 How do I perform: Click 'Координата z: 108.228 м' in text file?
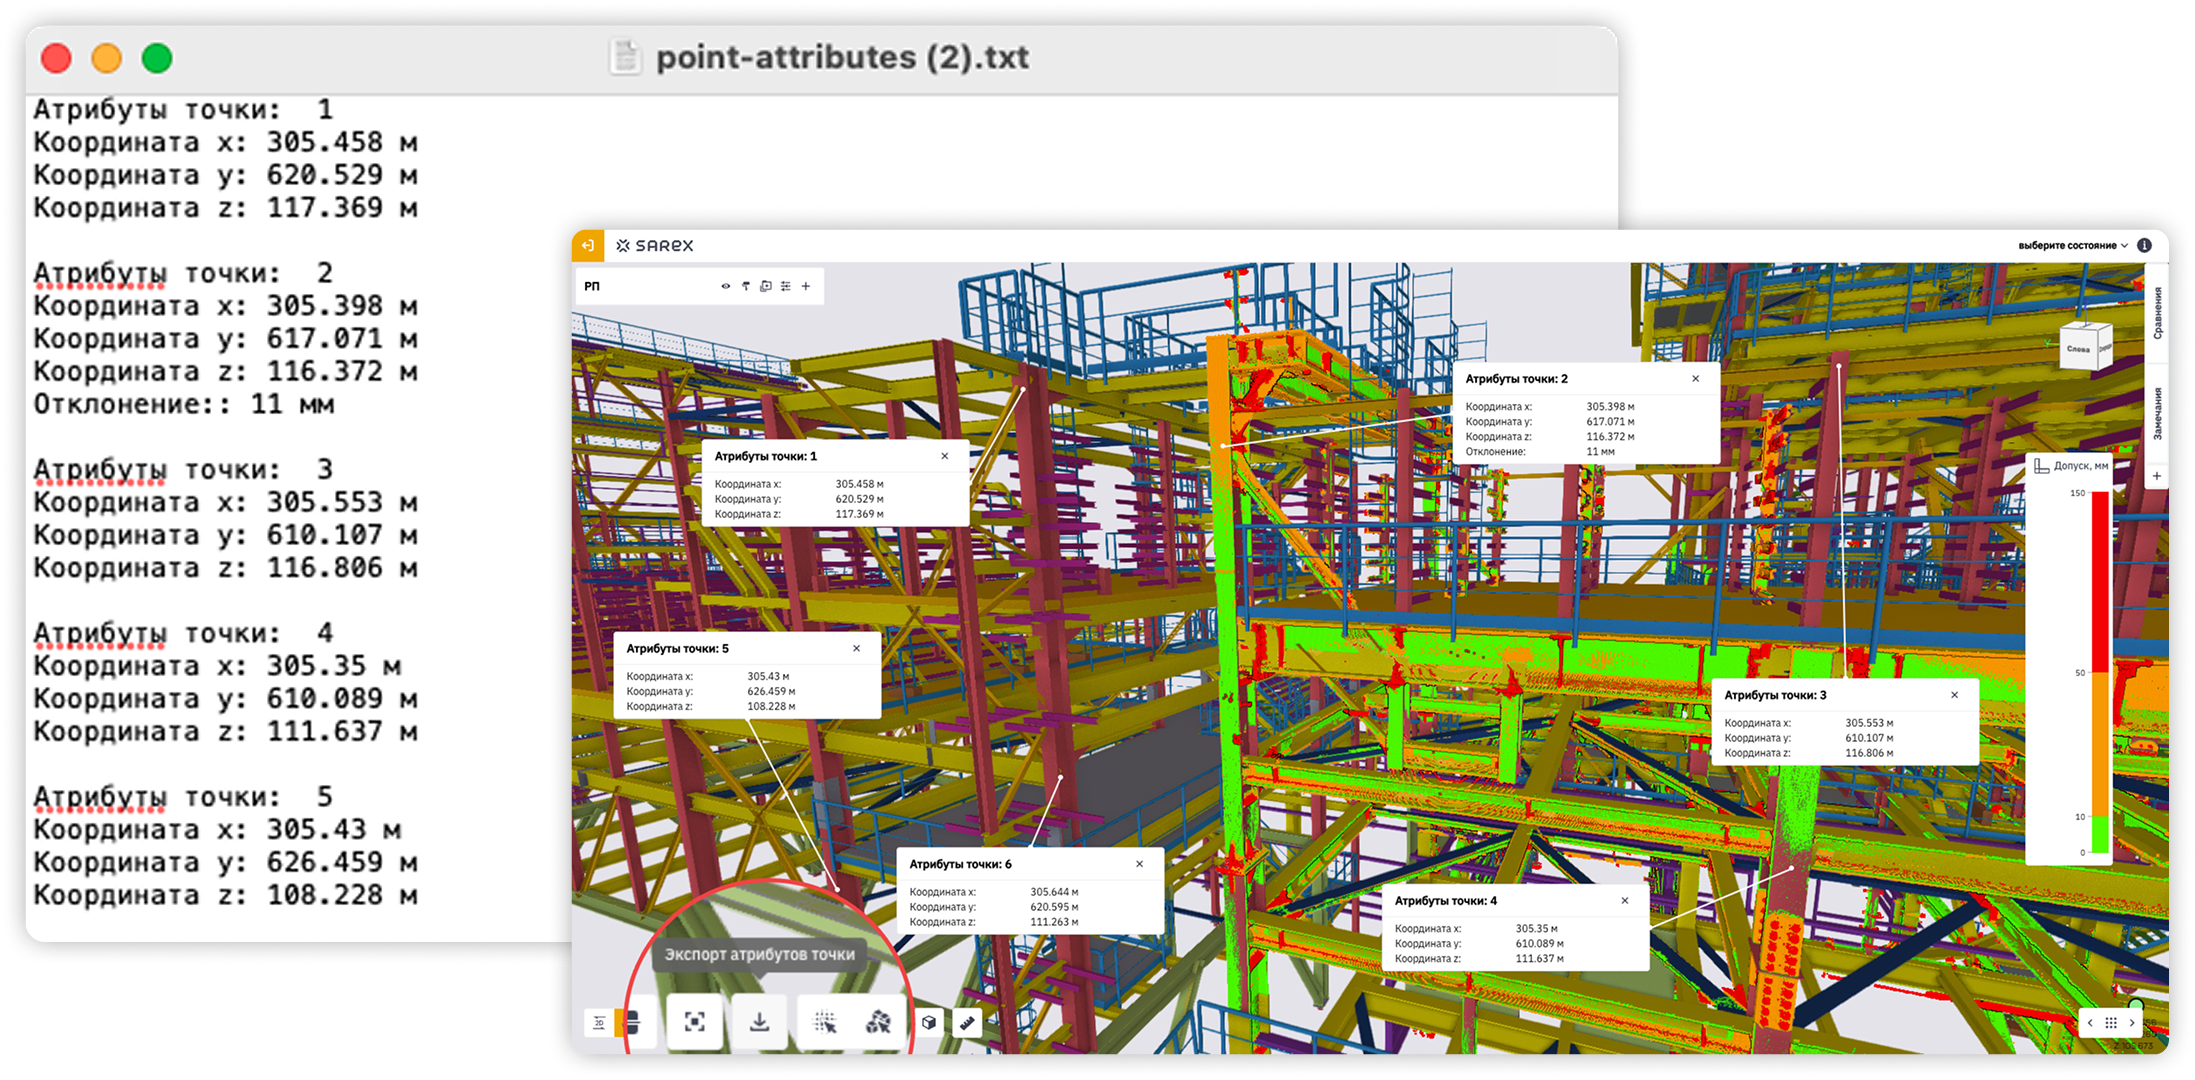click(225, 895)
